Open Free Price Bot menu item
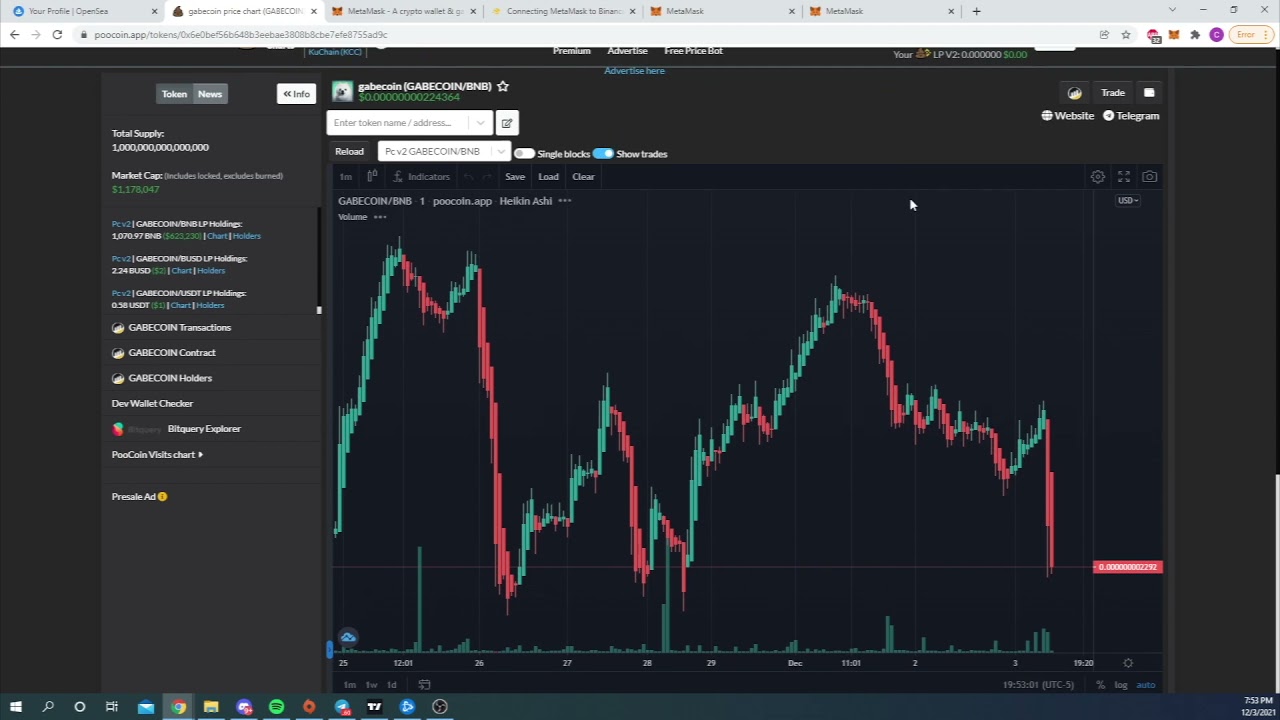This screenshot has height=720, width=1280. pyautogui.click(x=693, y=51)
